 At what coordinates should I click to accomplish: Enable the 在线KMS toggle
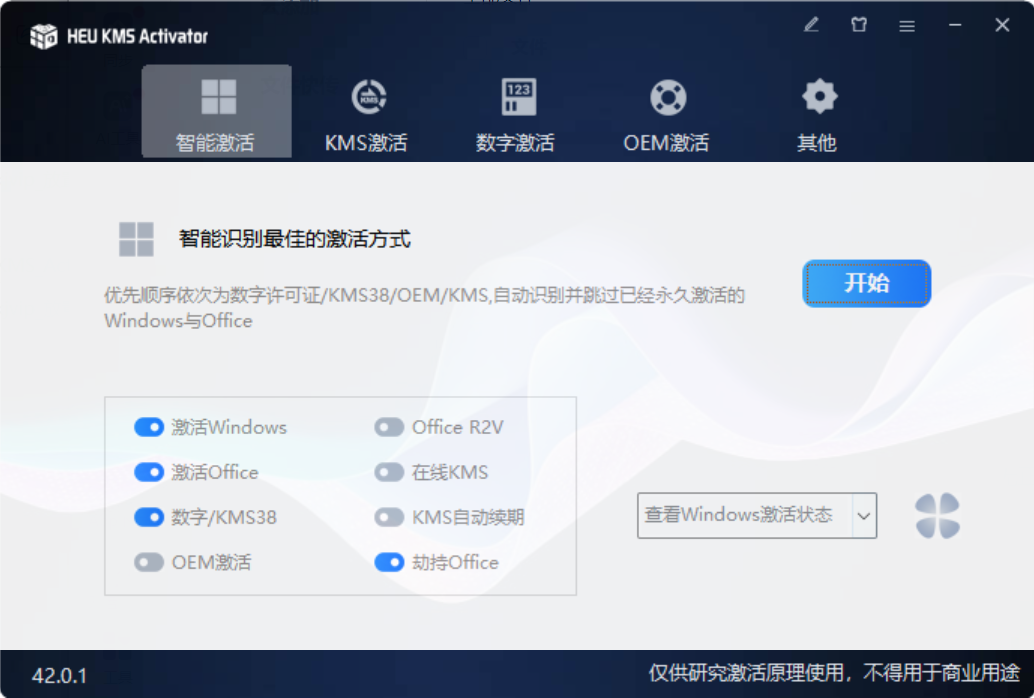click(x=389, y=472)
